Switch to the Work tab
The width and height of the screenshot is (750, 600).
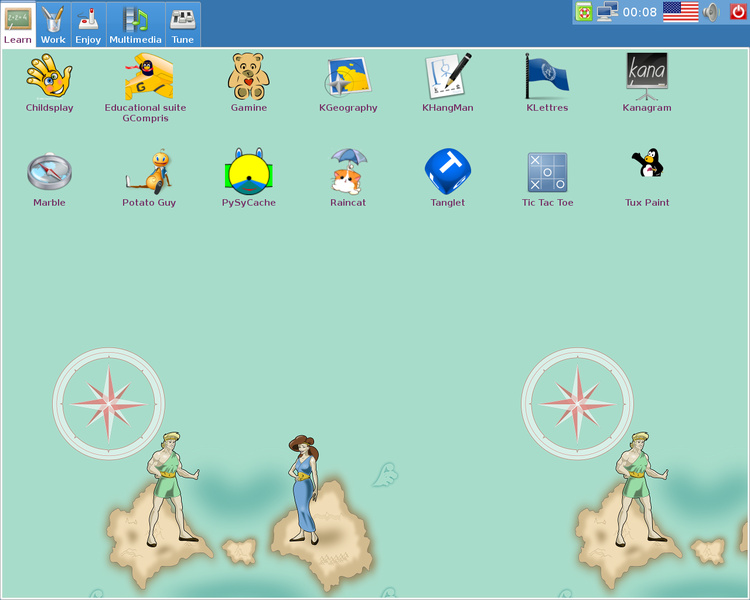53,24
